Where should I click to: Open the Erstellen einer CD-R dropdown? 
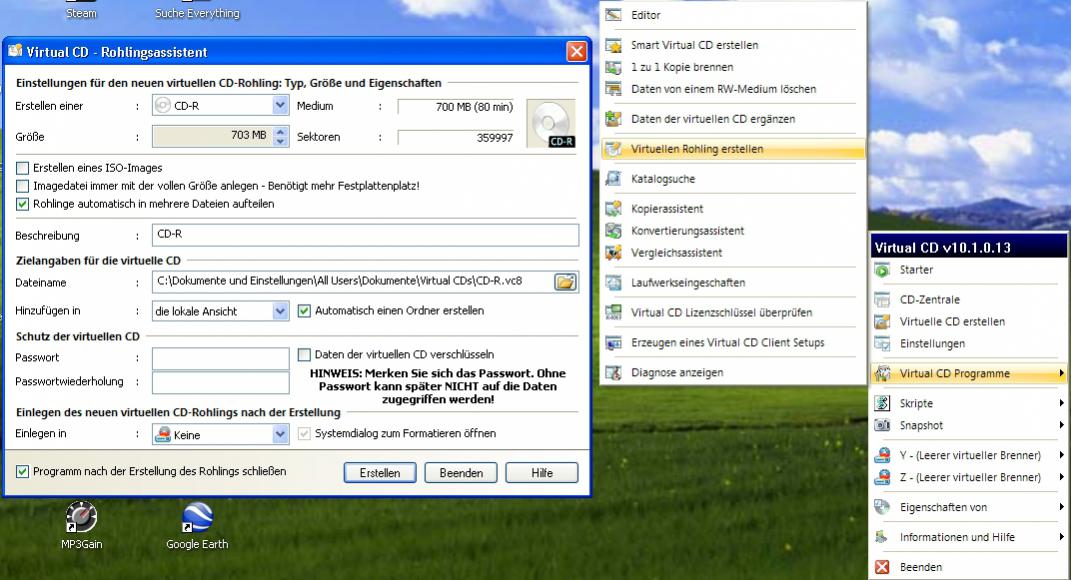click(x=279, y=105)
